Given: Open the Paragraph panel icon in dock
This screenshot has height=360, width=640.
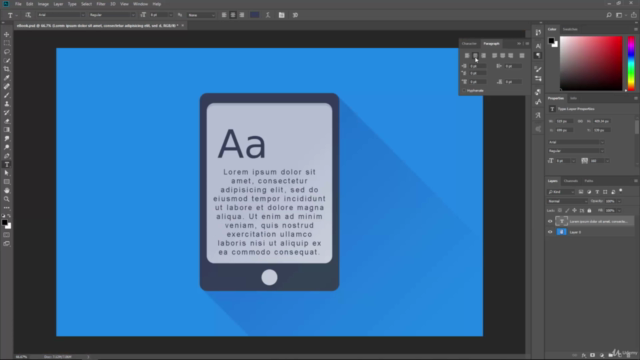Looking at the screenshot, I should coord(538,55).
